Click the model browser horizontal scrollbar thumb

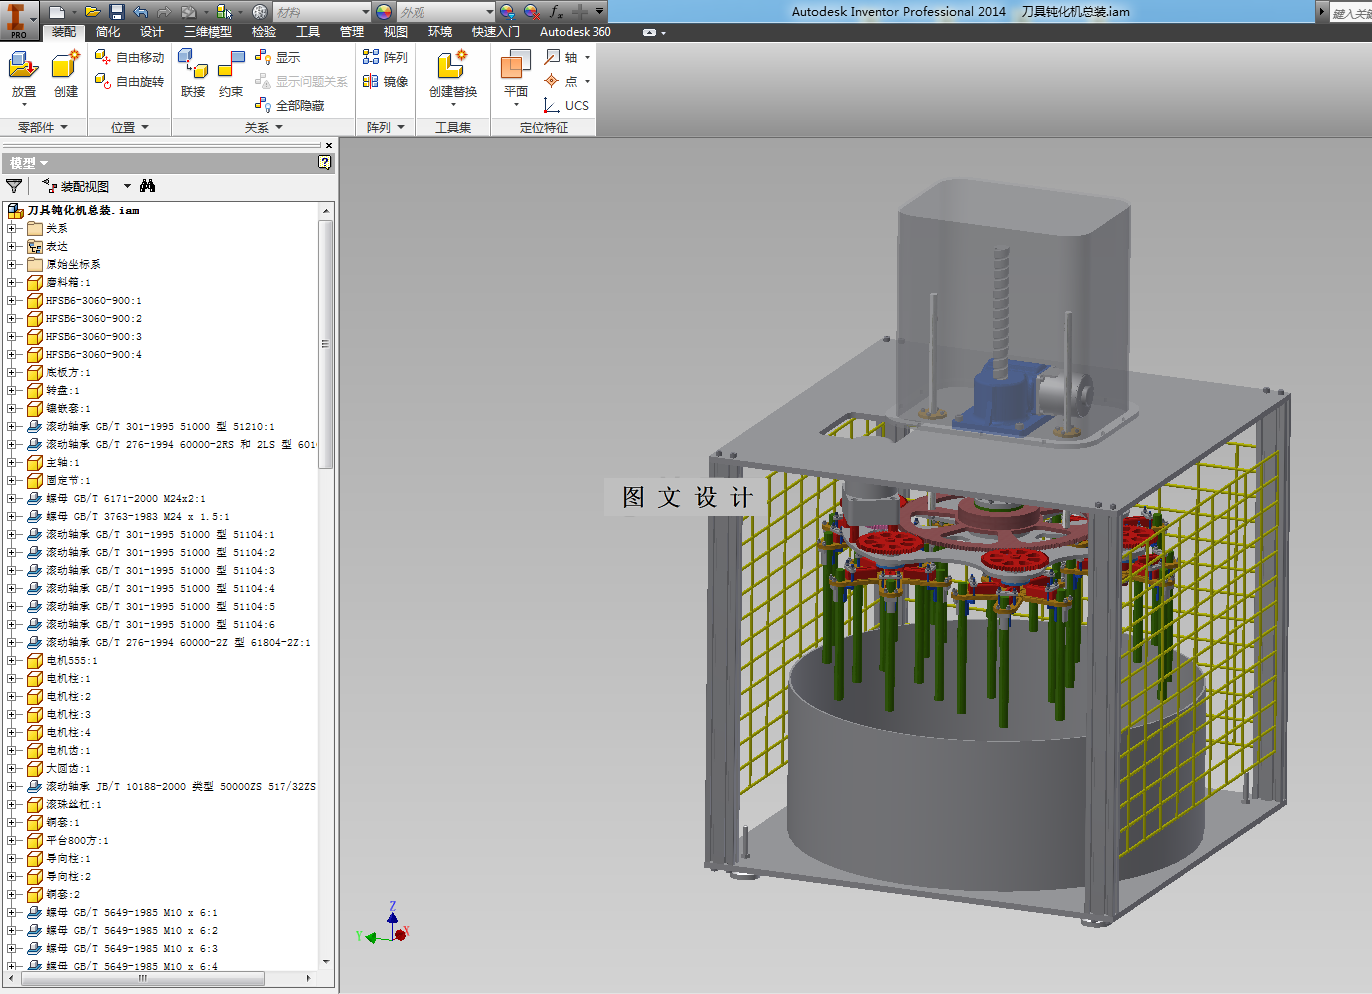point(142,979)
